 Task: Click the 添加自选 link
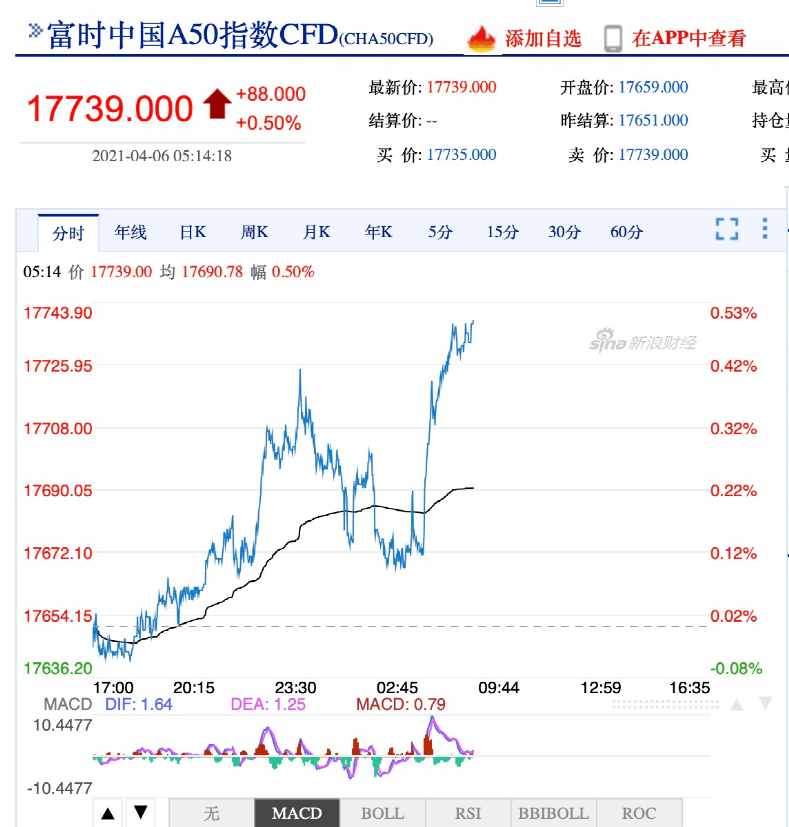click(543, 39)
